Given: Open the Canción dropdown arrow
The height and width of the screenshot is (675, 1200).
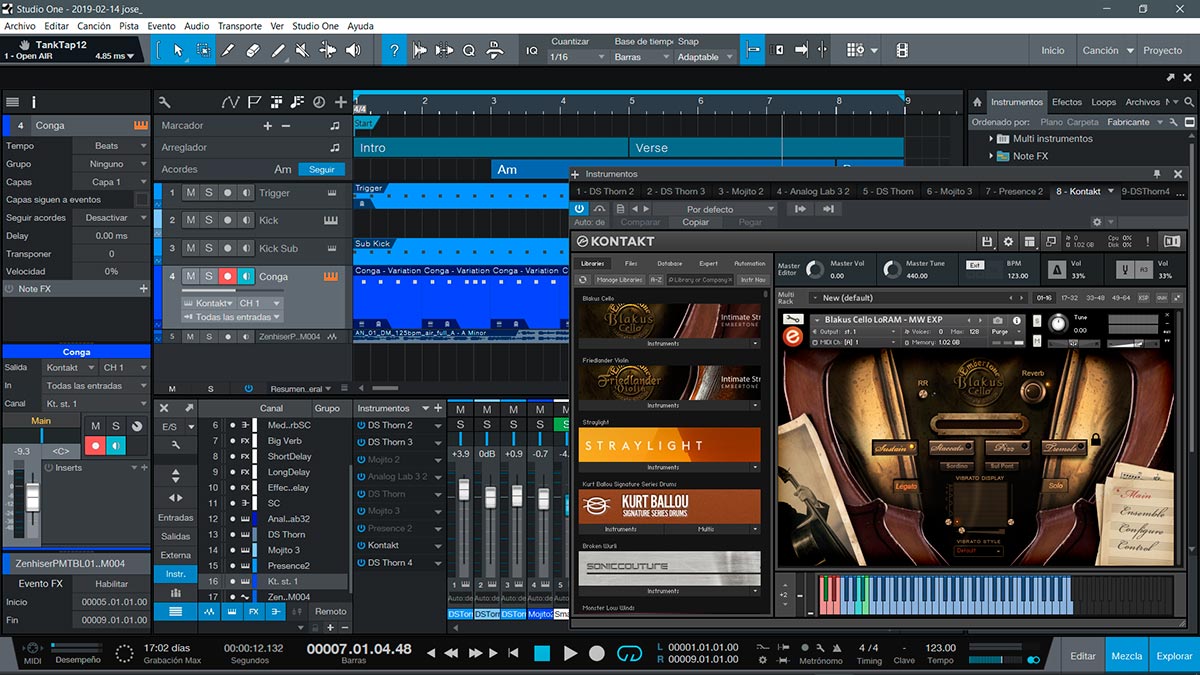Looking at the screenshot, I should point(1131,50).
